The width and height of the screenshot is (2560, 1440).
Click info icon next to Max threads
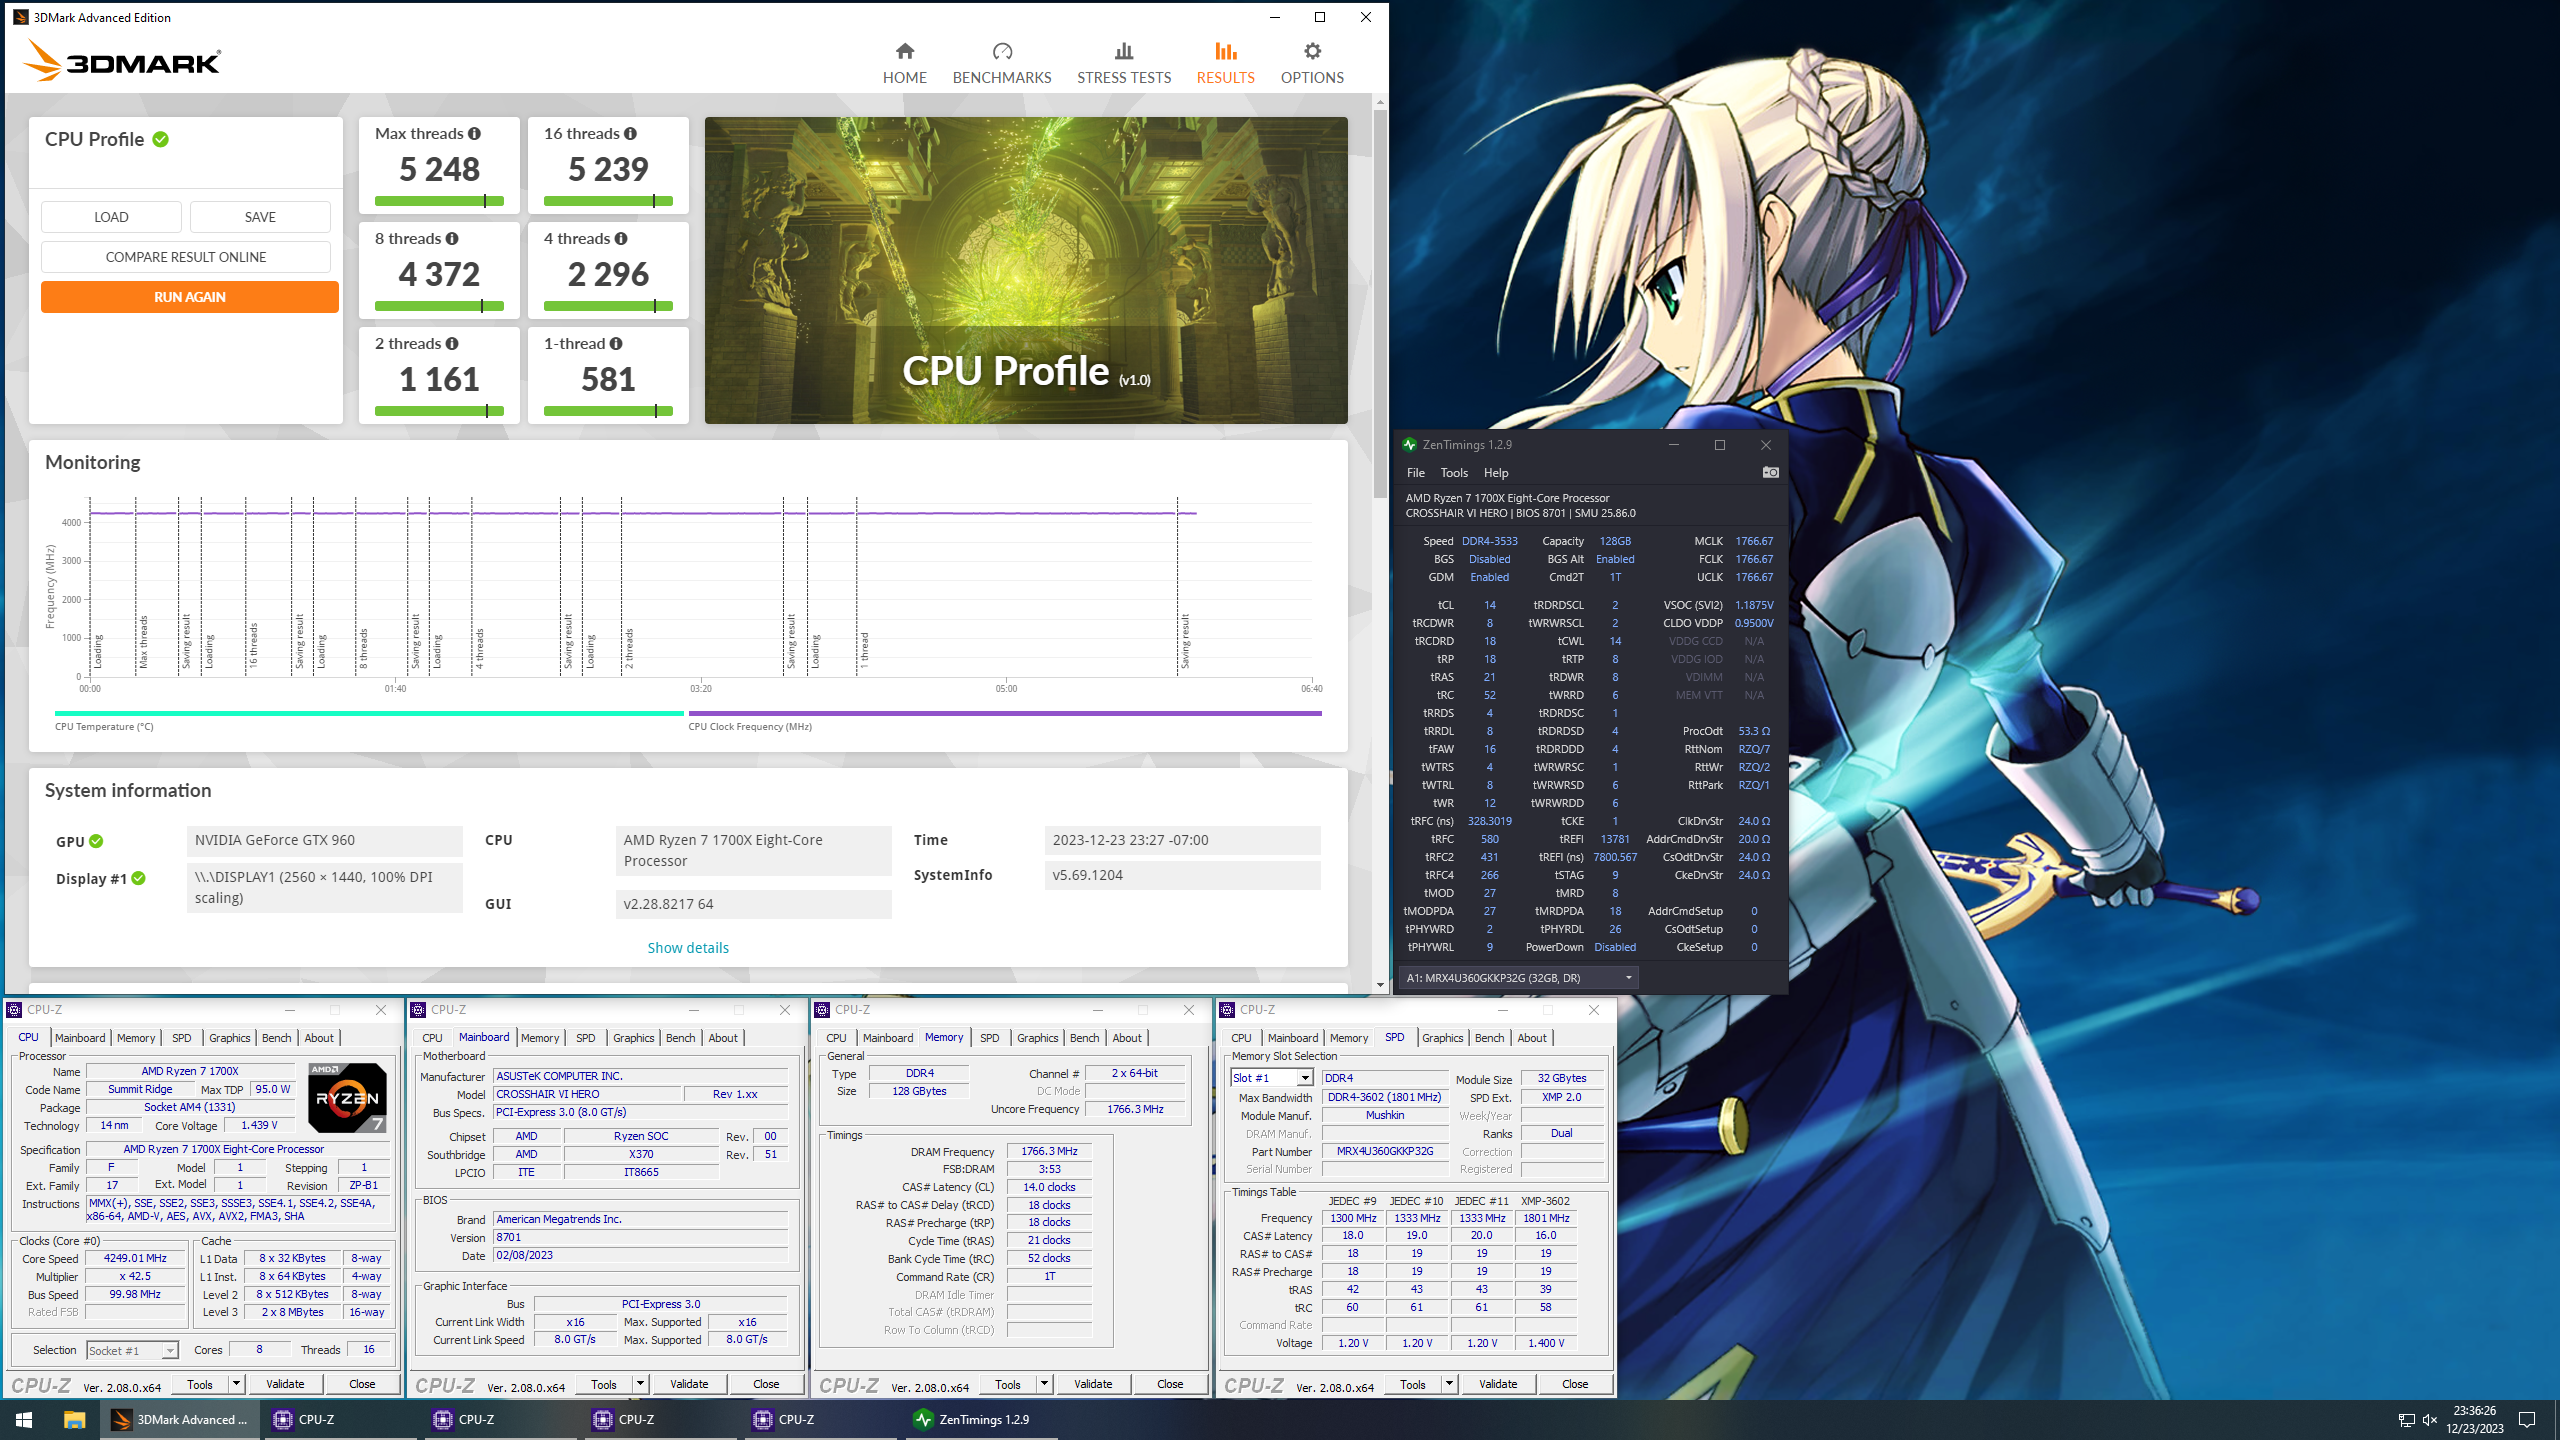point(474,133)
